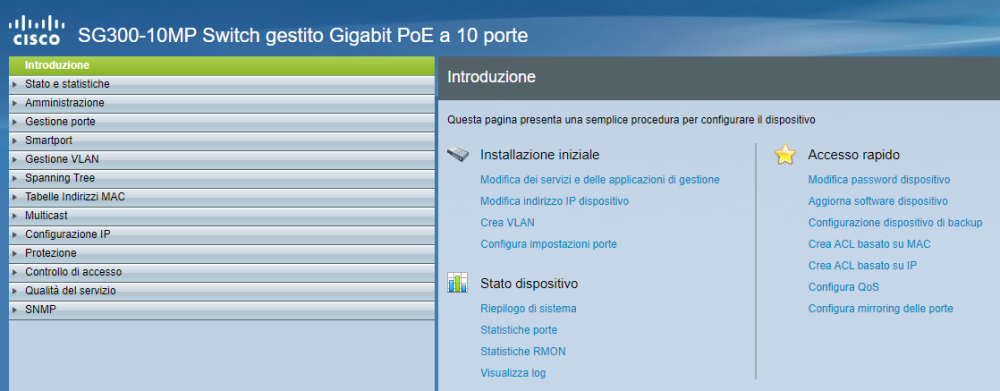Viewport: 1000px width, 391px height.
Task: Open the Gestione VLAN menu item
Action: point(222,159)
